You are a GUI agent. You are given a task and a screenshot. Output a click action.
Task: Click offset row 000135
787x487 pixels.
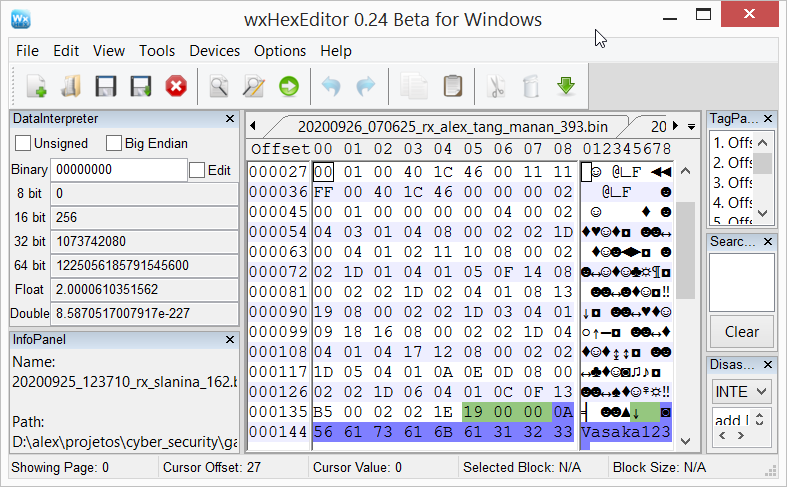(278, 412)
